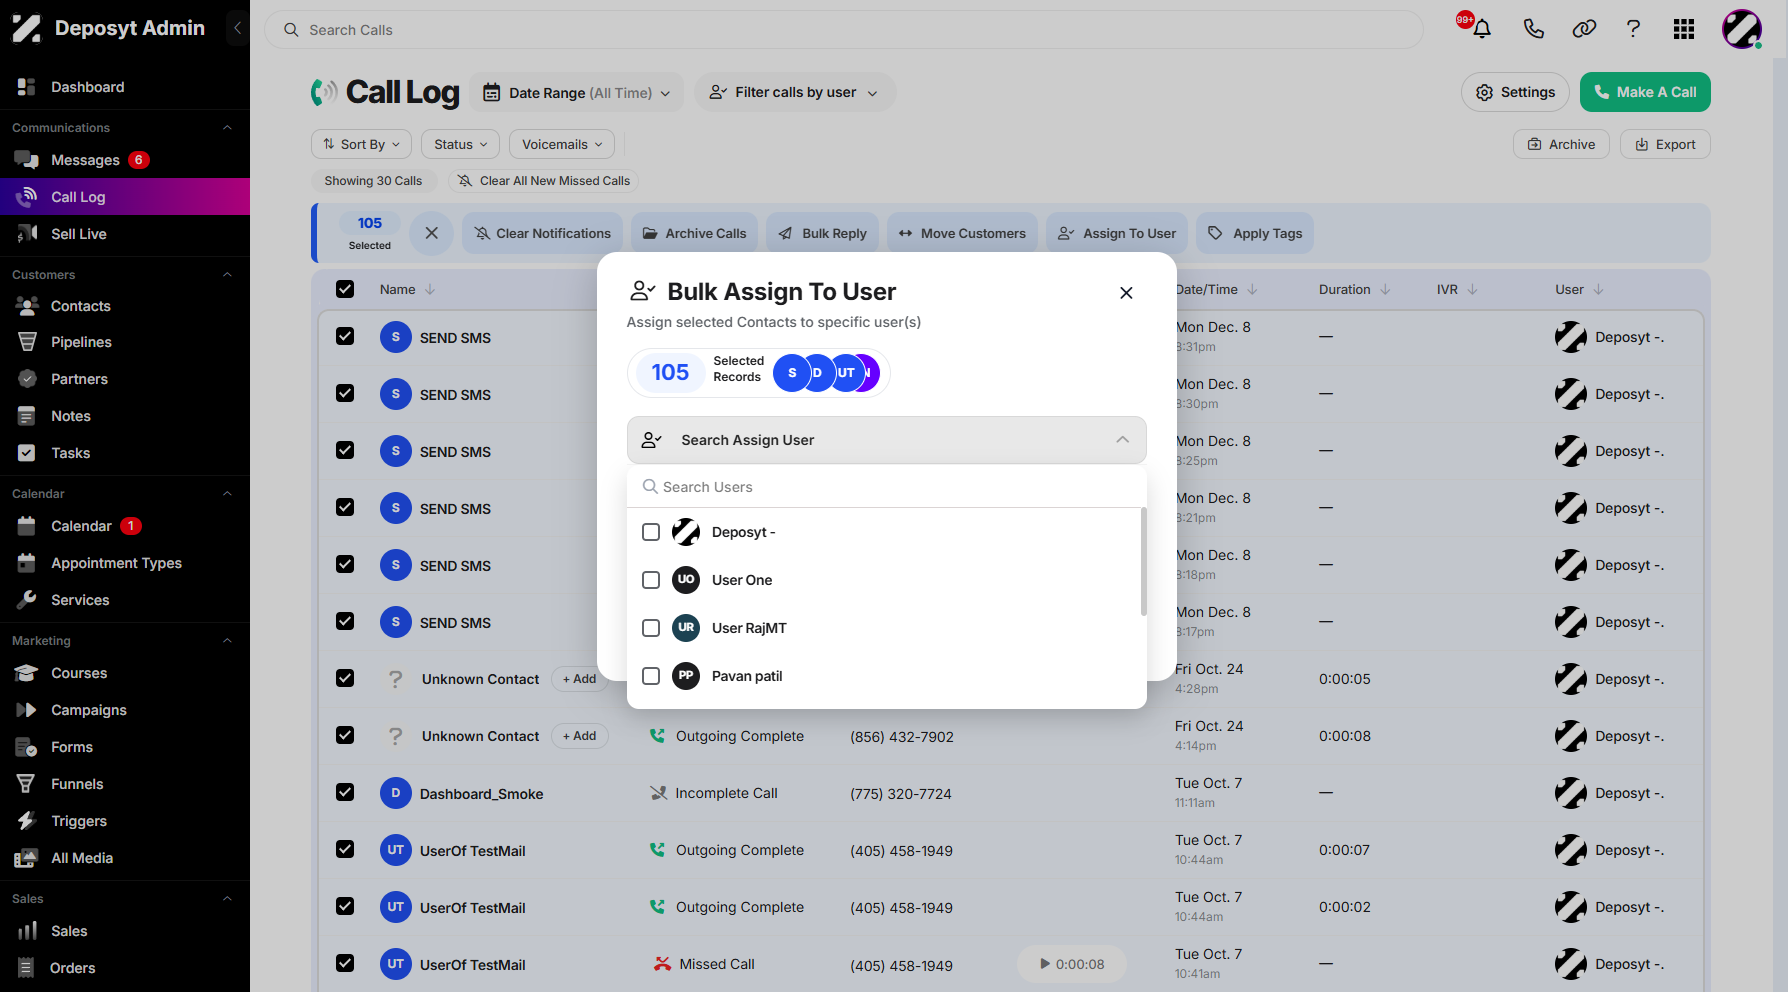Open the notifications bell icon
Image resolution: width=1788 pixels, height=992 pixels.
click(1482, 29)
